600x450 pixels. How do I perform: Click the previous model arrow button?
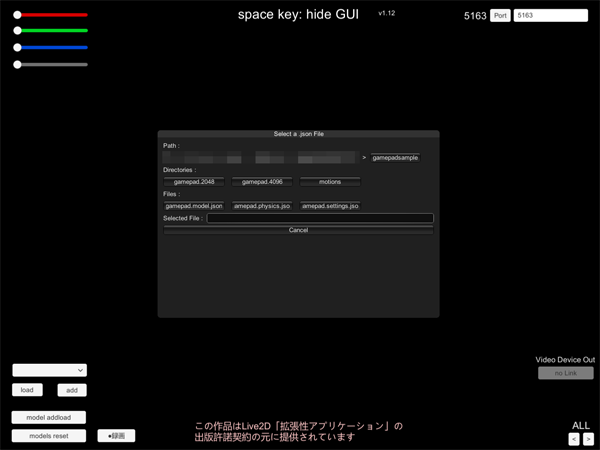[574, 439]
